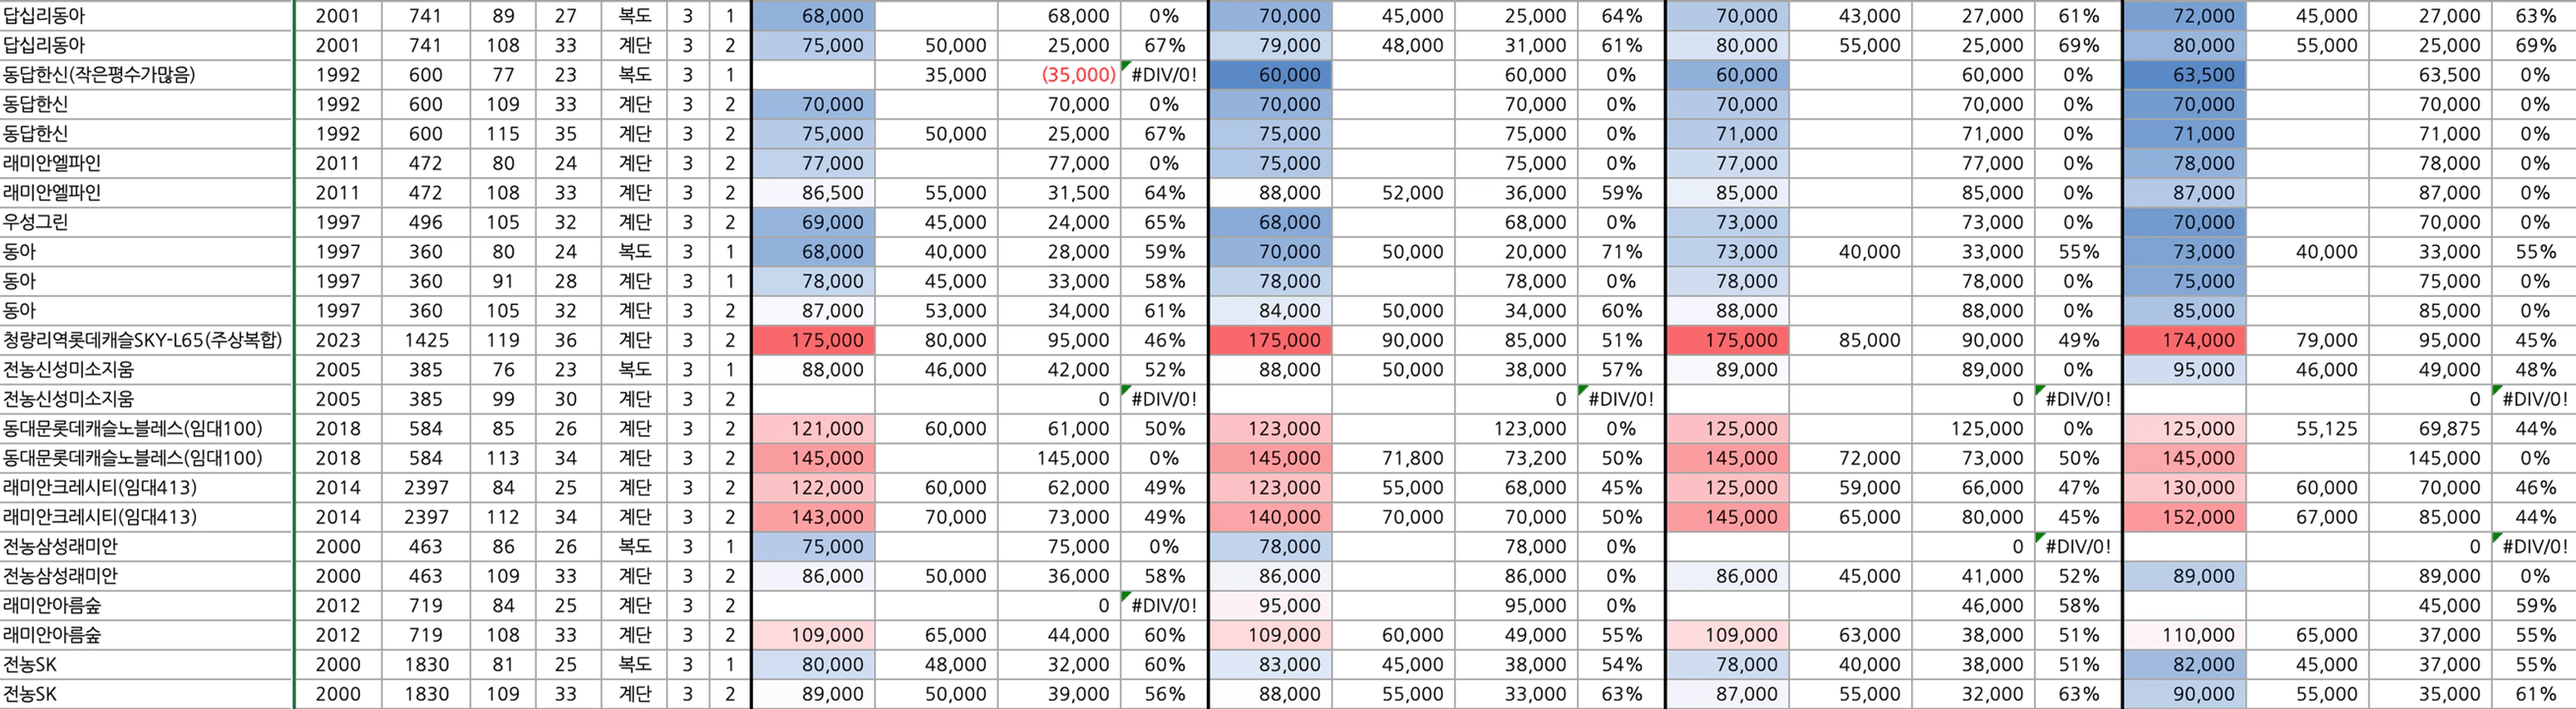Select the 청량리역롯데캐슬SKY-L65(주상복합) name cell
Image resolution: width=2576 pixels, height=709 pixels.
[x=147, y=340]
